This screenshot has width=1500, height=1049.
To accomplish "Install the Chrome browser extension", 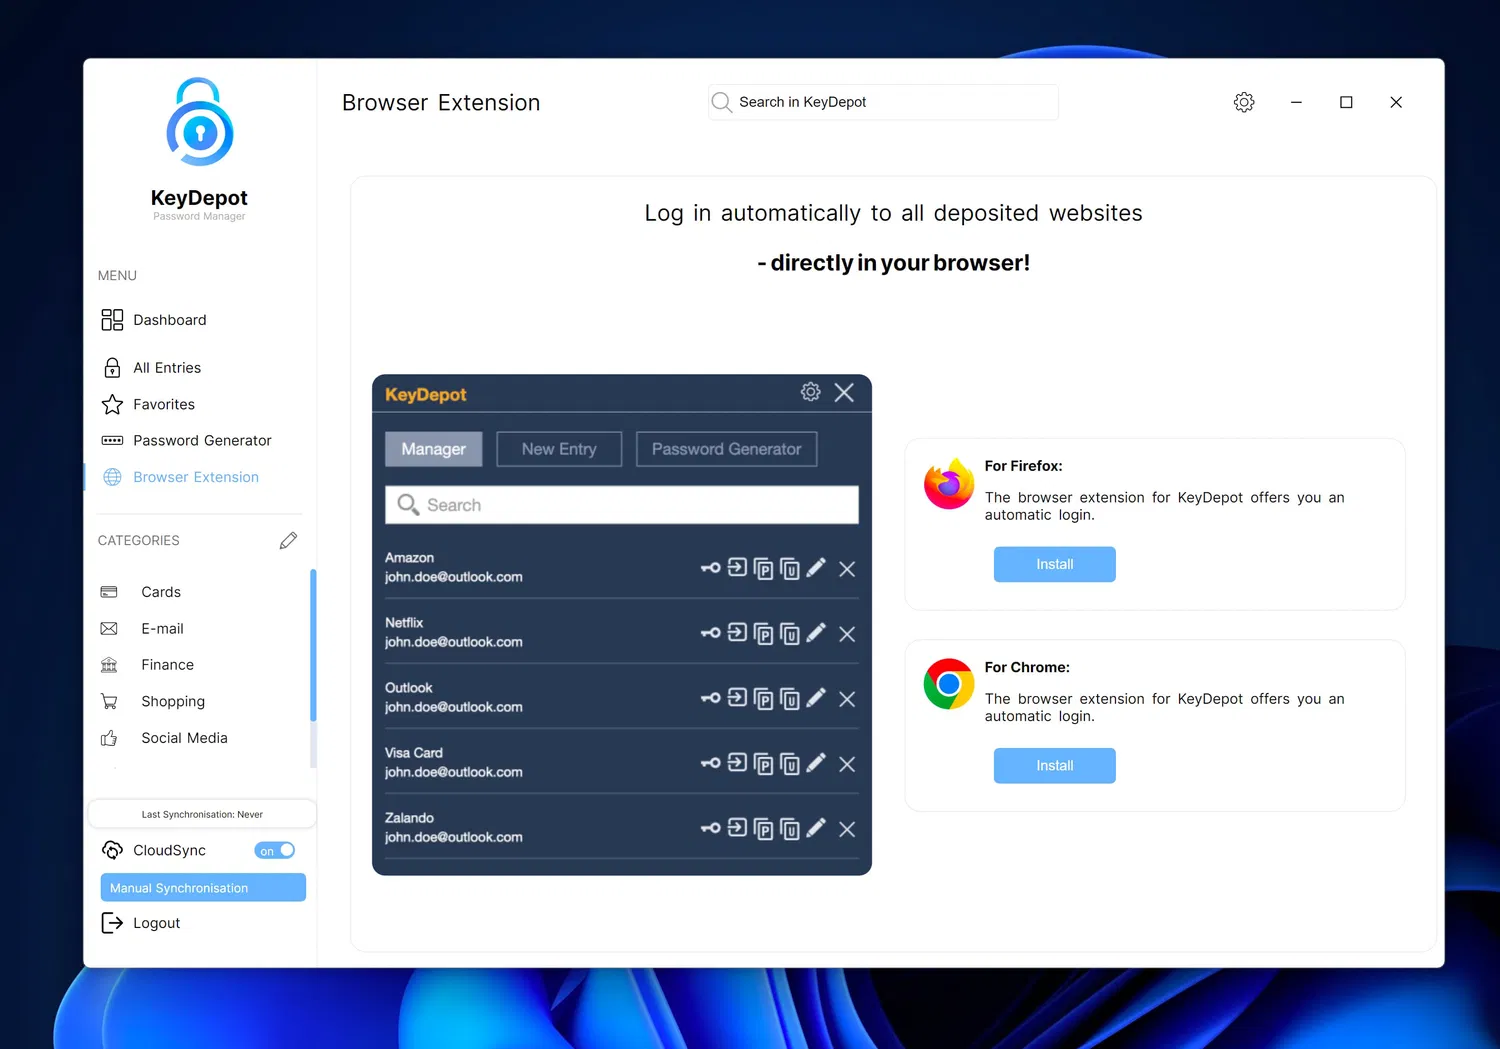I will click(x=1054, y=766).
